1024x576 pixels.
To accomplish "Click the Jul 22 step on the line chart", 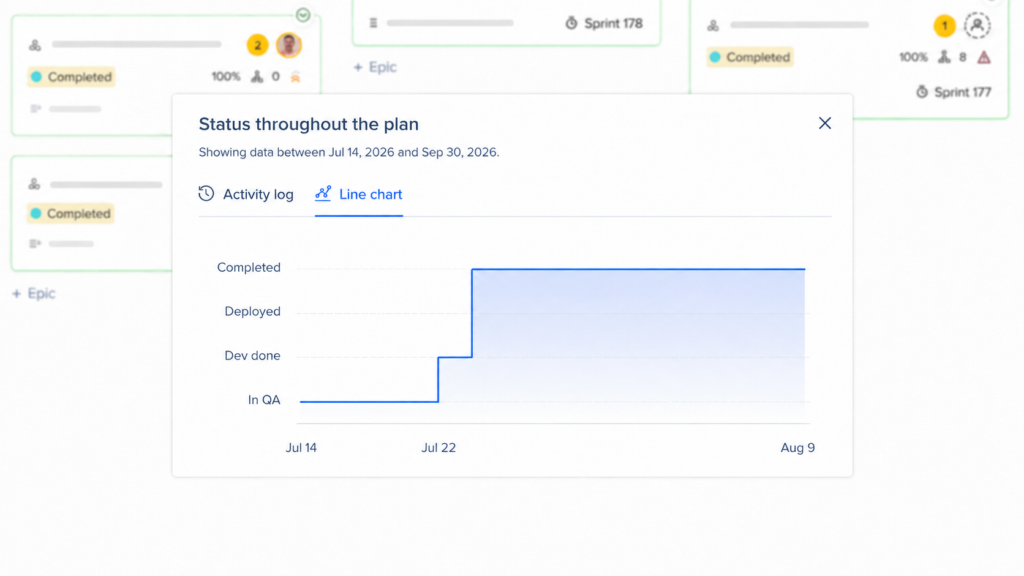I will click(438, 379).
